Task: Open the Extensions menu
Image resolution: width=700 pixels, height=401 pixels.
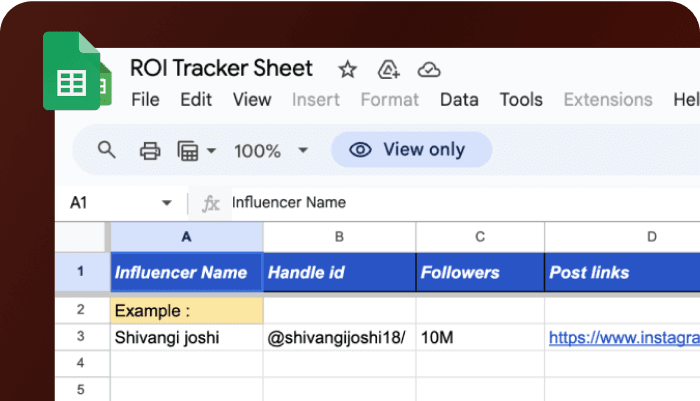Action: coord(608,100)
